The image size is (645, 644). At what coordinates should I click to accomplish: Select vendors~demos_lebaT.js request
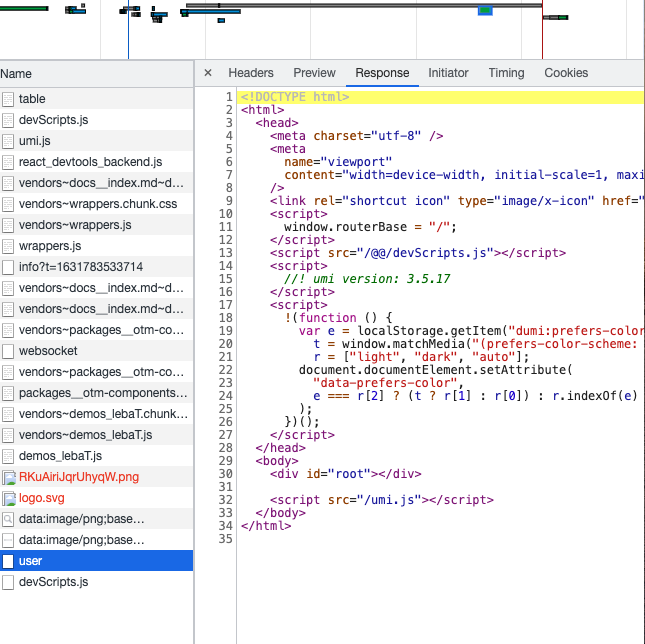96,434
